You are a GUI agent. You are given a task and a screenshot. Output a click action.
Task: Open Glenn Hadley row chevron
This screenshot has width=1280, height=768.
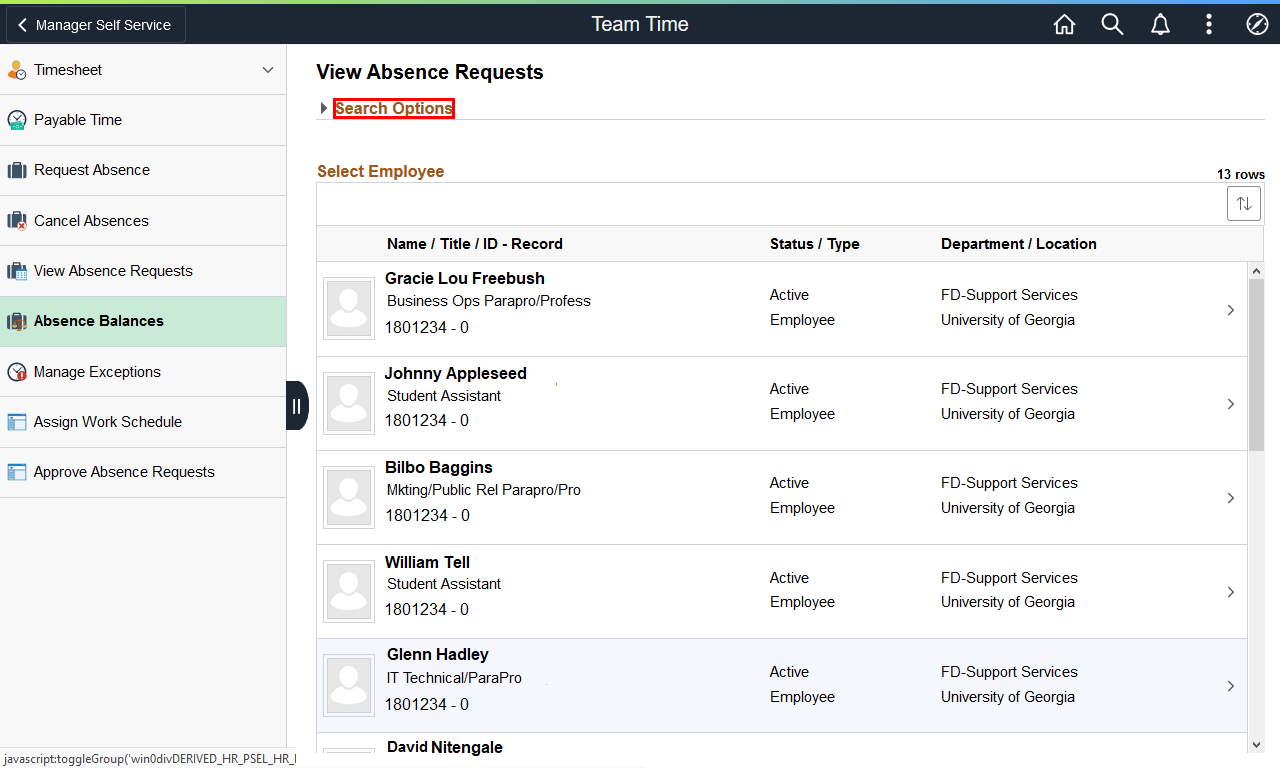click(x=1231, y=686)
